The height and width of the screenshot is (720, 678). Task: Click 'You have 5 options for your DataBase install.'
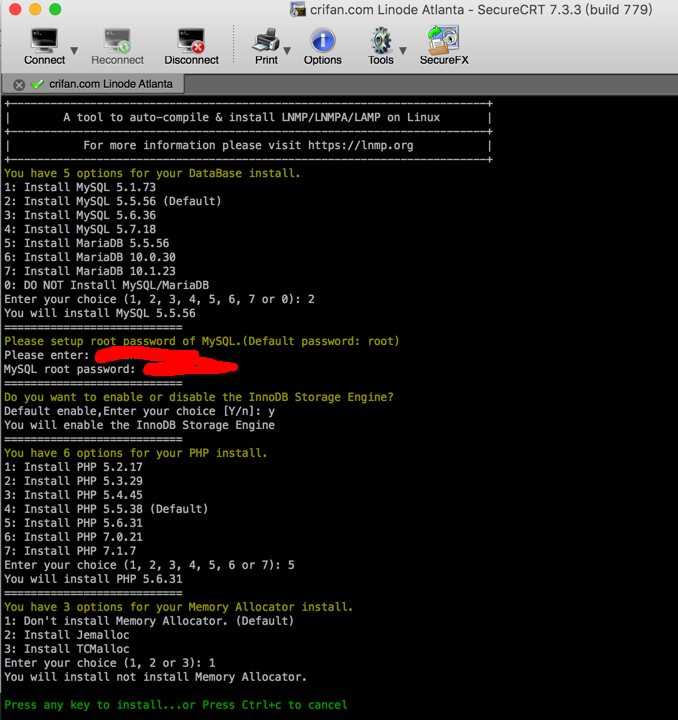coord(152,173)
